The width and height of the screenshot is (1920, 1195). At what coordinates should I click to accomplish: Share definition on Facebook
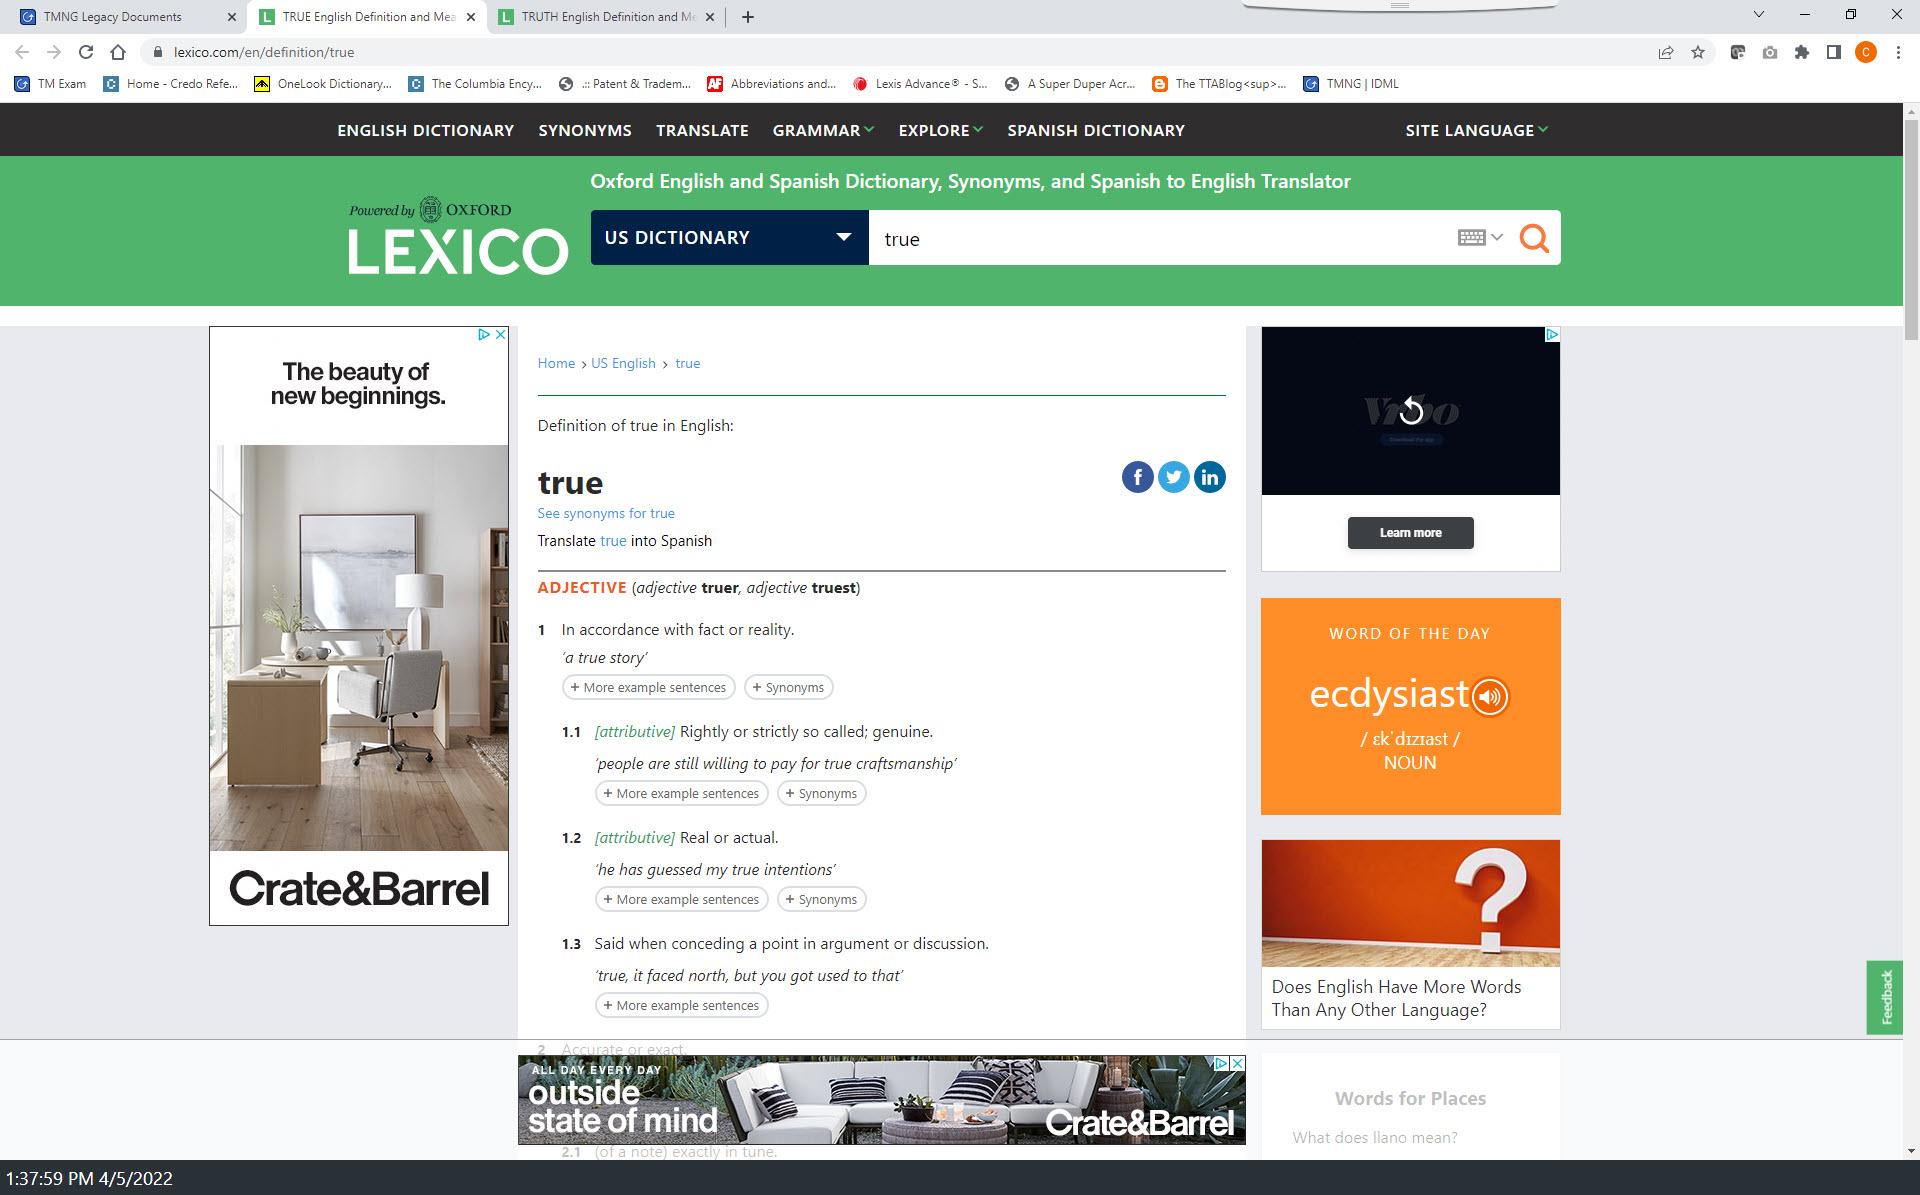click(1137, 477)
